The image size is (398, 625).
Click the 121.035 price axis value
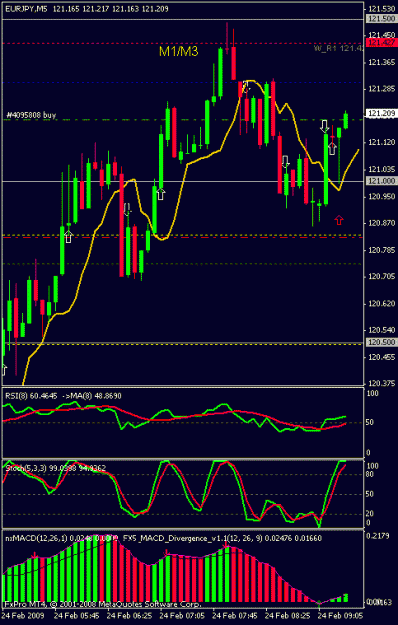pos(381,170)
